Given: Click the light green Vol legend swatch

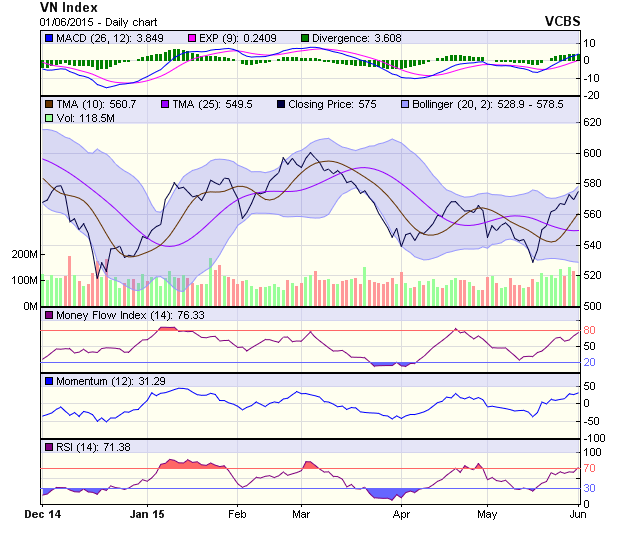Looking at the screenshot, I should point(49,118).
